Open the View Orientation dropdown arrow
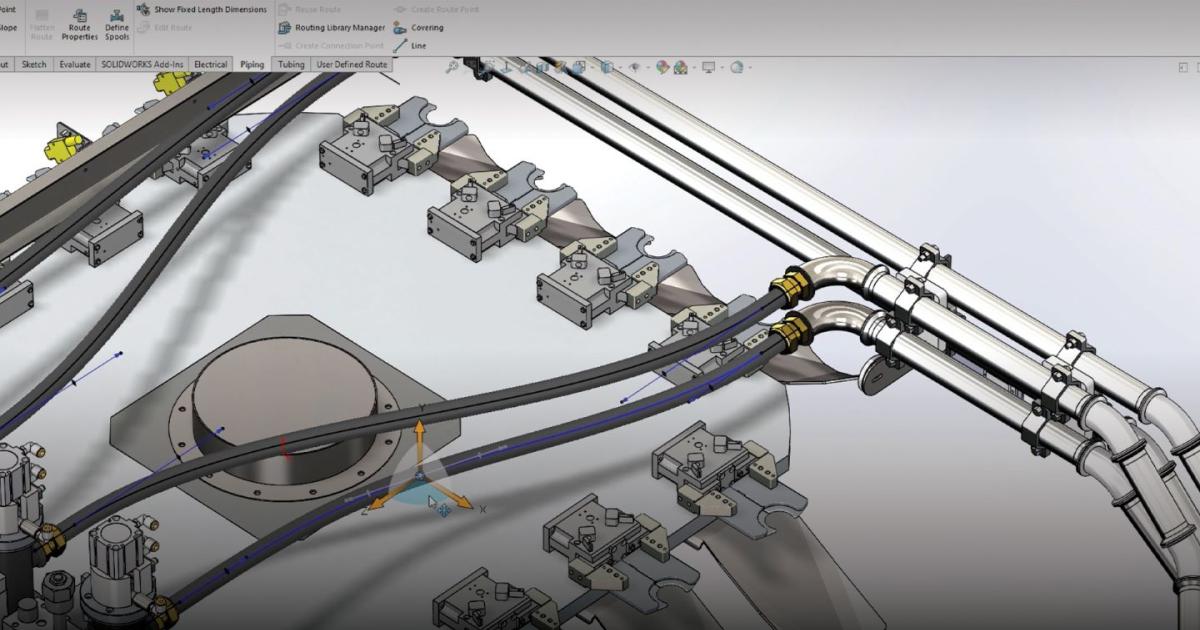The height and width of the screenshot is (630, 1200). (x=592, y=68)
